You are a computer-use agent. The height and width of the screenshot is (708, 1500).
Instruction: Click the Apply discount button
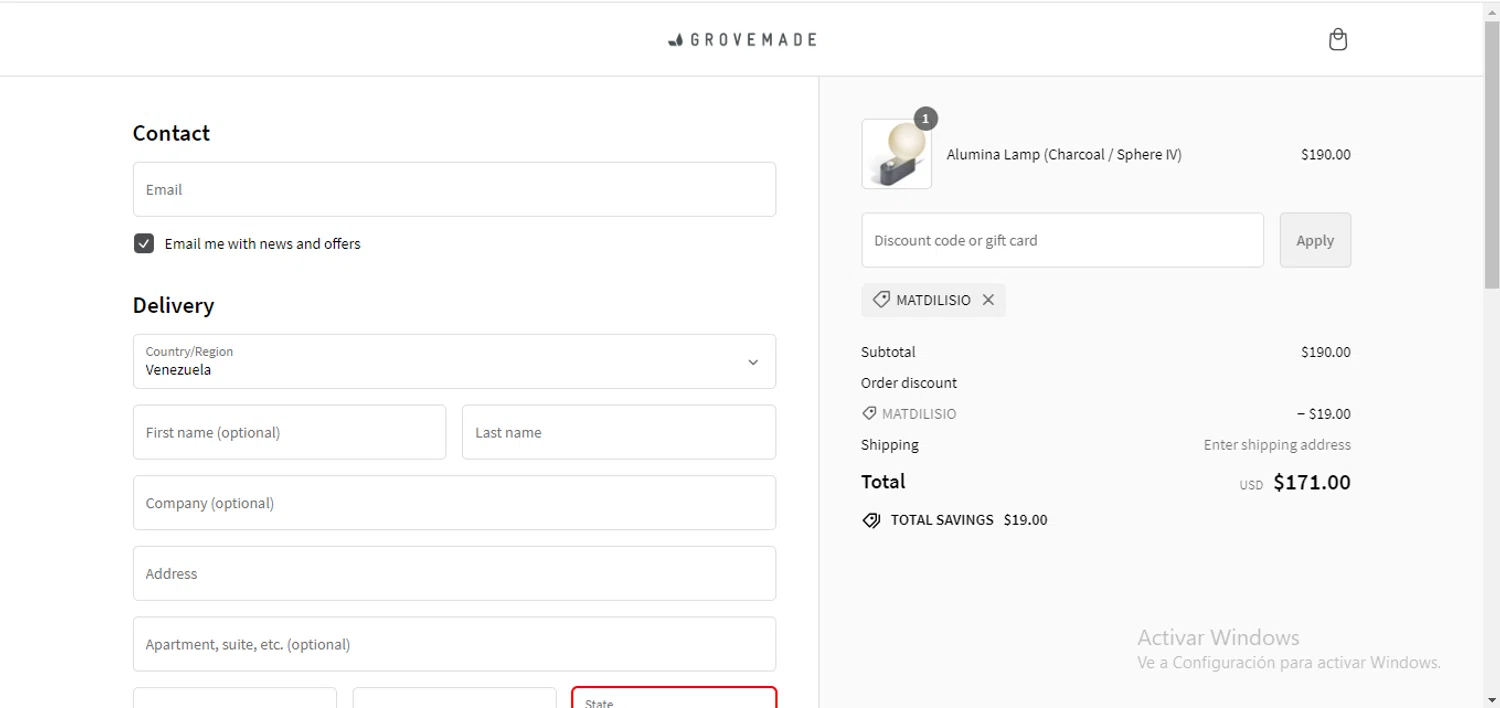click(x=1315, y=240)
